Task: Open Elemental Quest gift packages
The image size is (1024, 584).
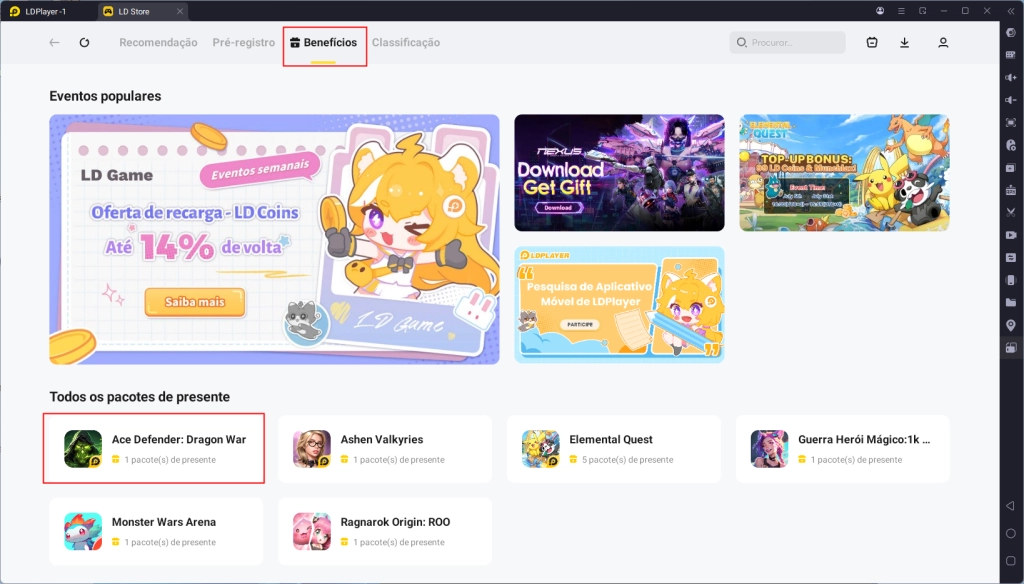Action: (x=613, y=449)
